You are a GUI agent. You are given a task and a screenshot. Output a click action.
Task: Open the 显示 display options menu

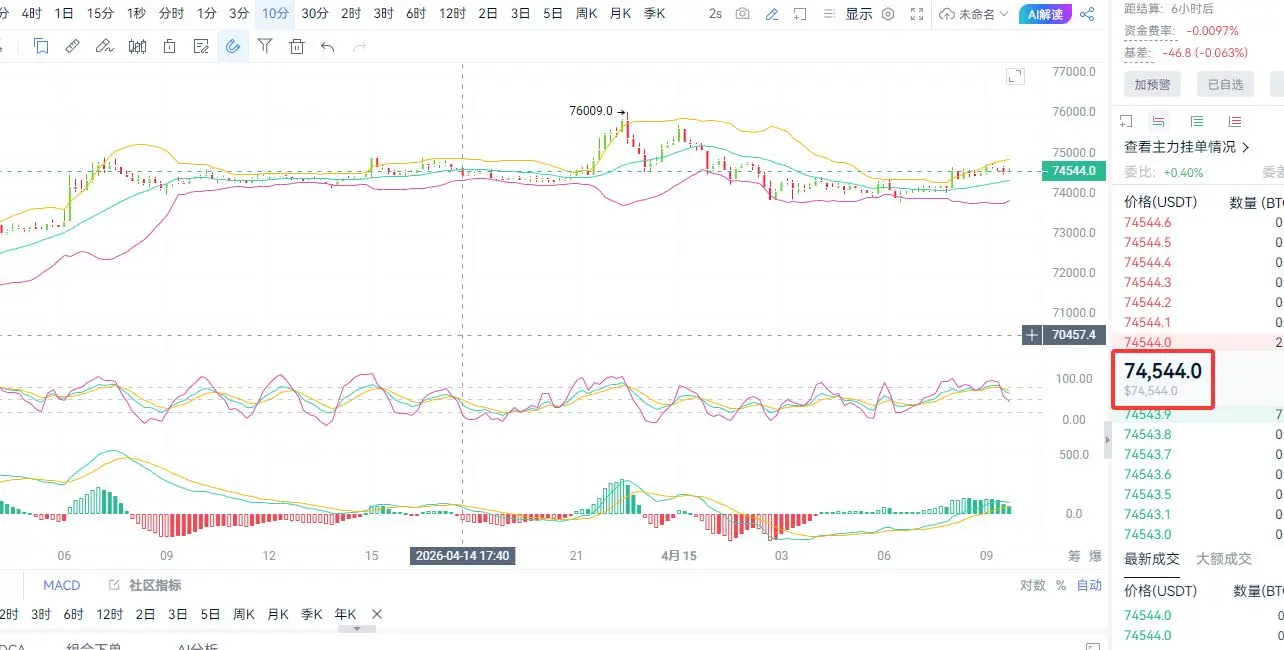[x=858, y=14]
